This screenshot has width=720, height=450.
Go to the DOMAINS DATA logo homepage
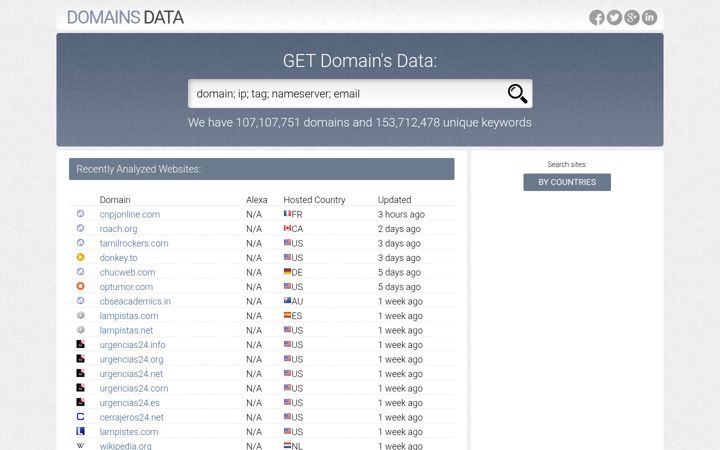point(125,17)
